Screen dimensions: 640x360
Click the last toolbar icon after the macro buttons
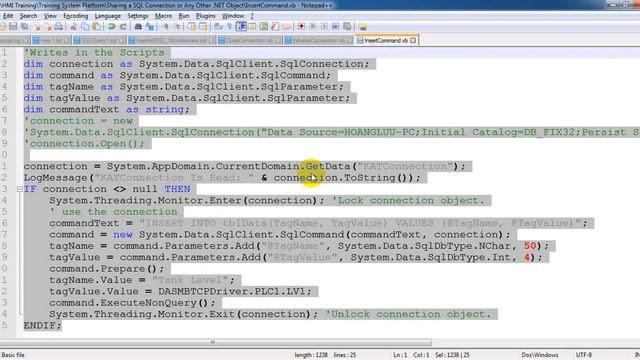tap(362, 27)
